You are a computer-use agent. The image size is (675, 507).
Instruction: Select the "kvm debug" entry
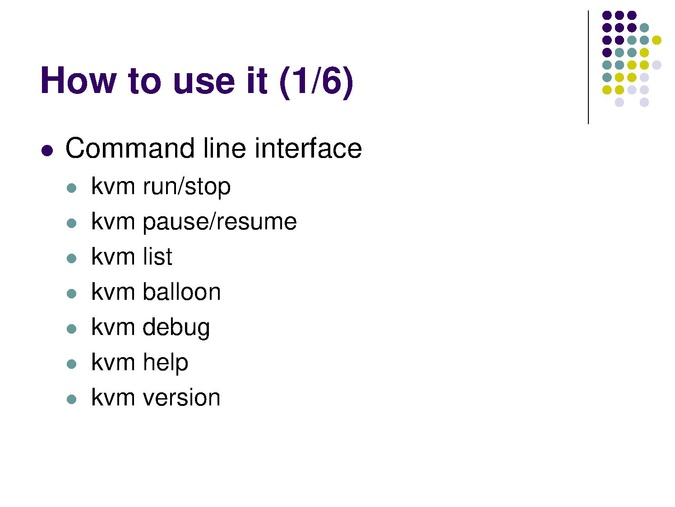(x=150, y=327)
